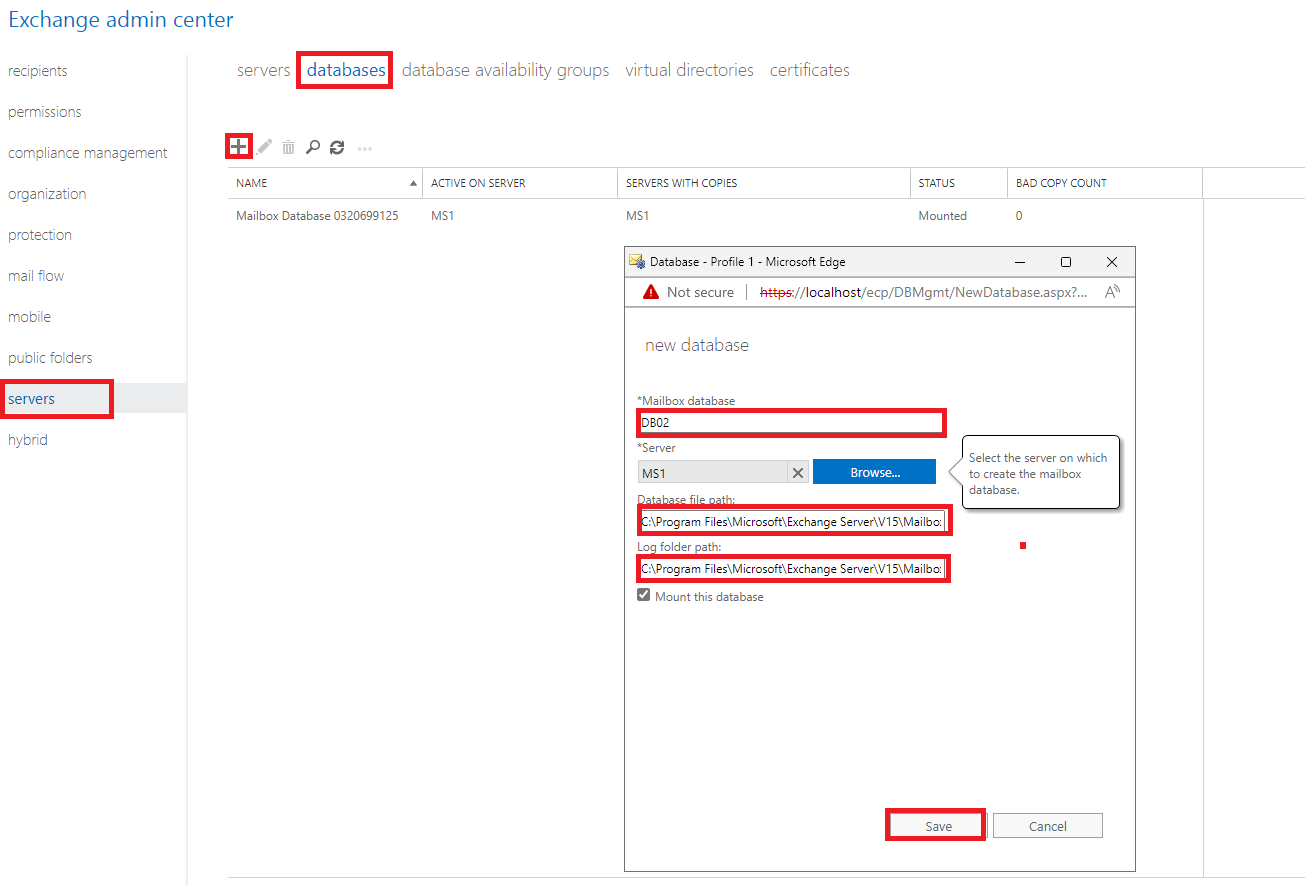Sort by SERVERS WITH COPIES column header

(x=764, y=183)
